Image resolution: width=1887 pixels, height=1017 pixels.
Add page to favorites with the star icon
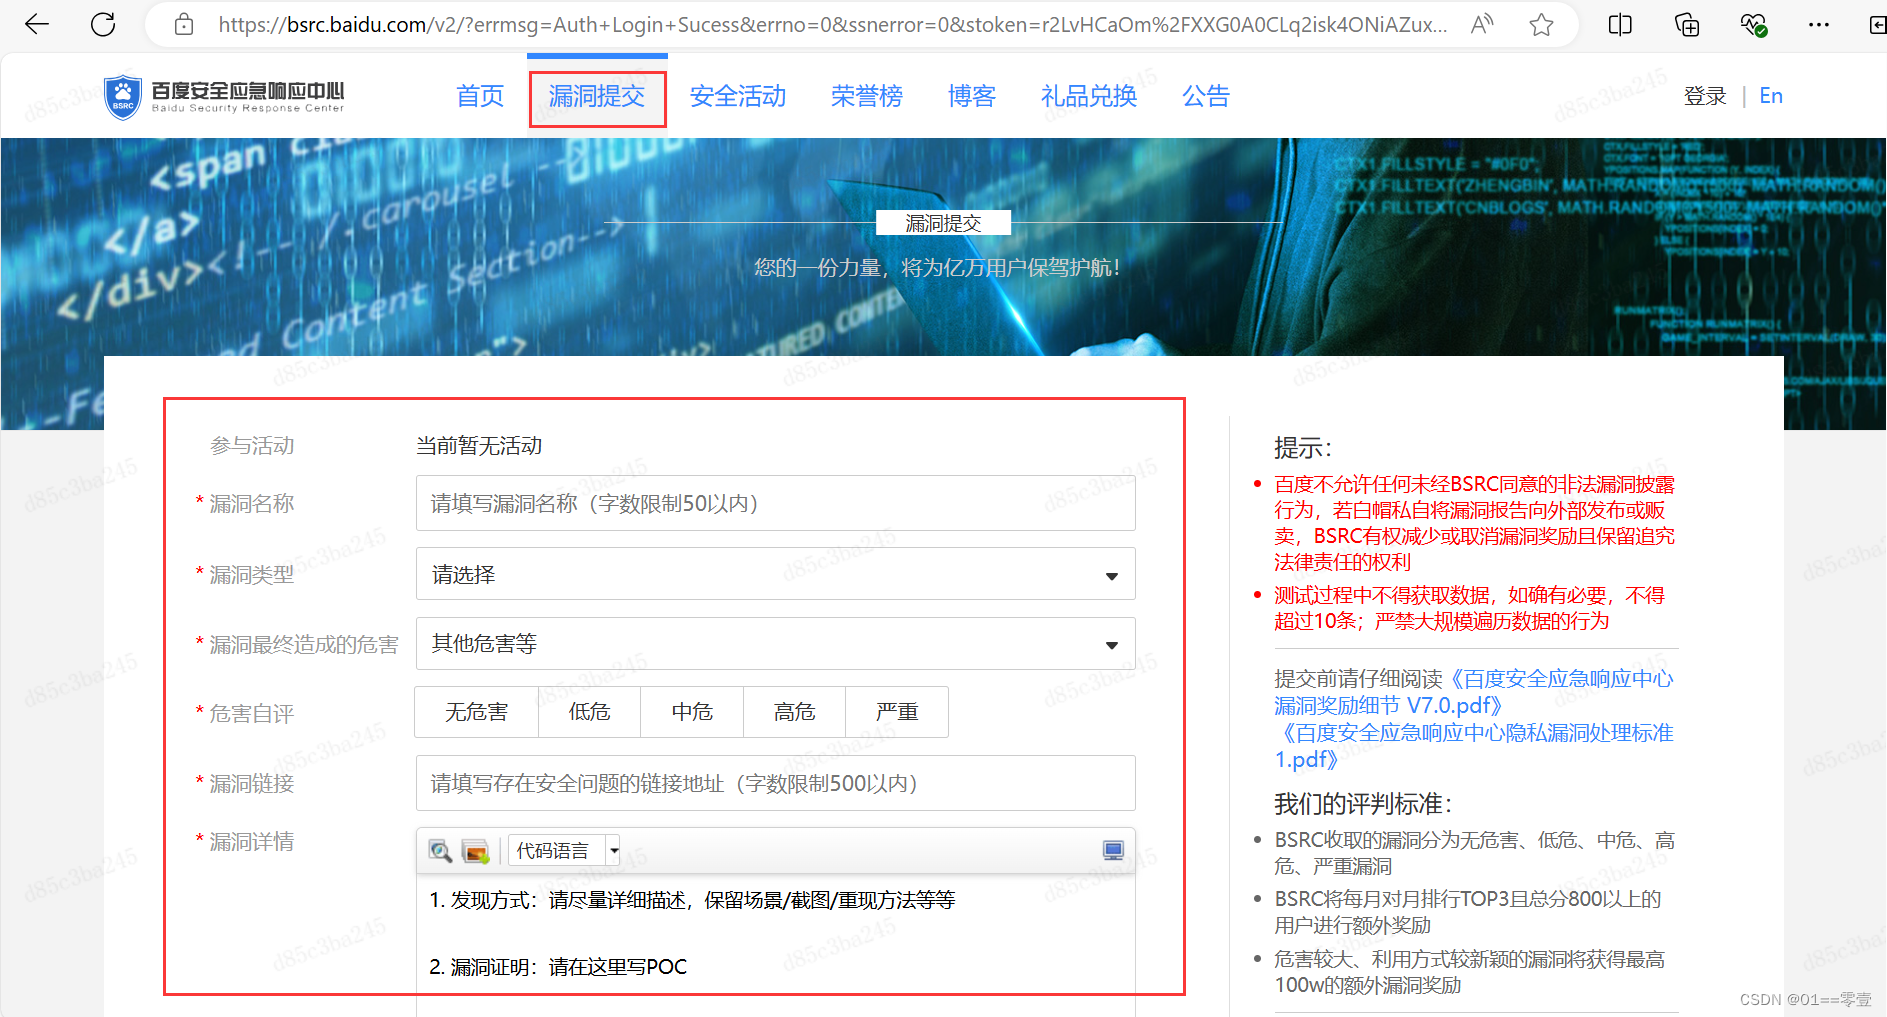tap(1541, 24)
